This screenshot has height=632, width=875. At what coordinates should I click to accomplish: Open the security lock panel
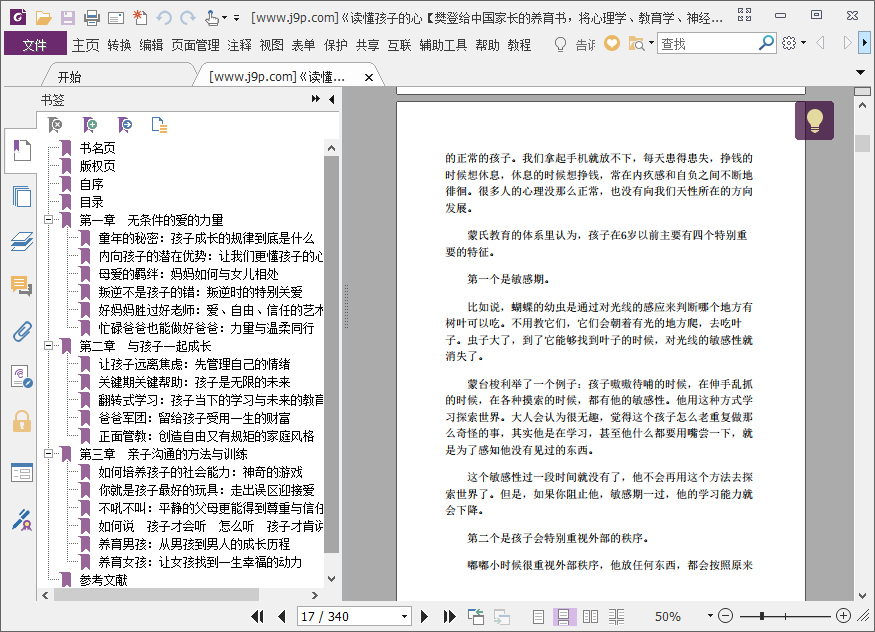pyautogui.click(x=20, y=420)
